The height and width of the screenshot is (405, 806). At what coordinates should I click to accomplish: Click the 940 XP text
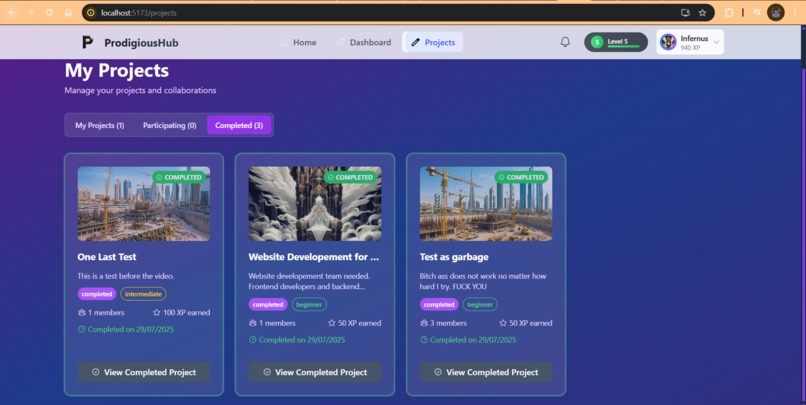click(690, 48)
